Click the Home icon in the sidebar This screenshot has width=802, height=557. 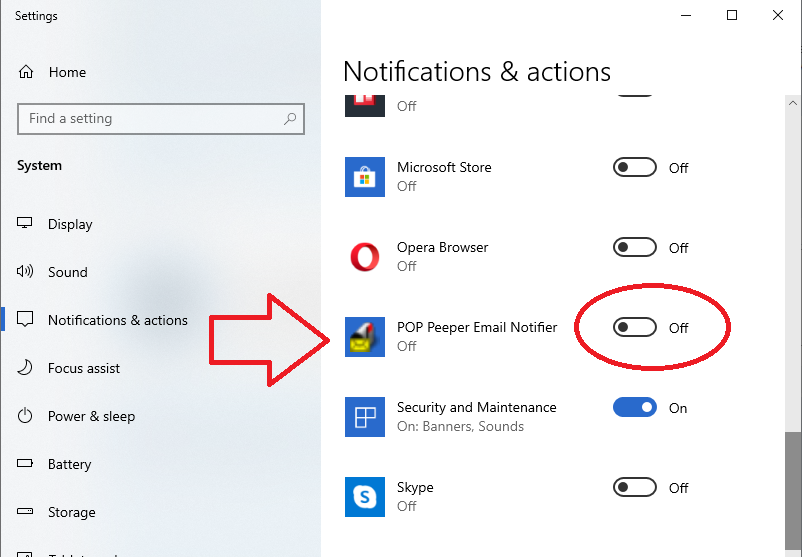point(26,72)
